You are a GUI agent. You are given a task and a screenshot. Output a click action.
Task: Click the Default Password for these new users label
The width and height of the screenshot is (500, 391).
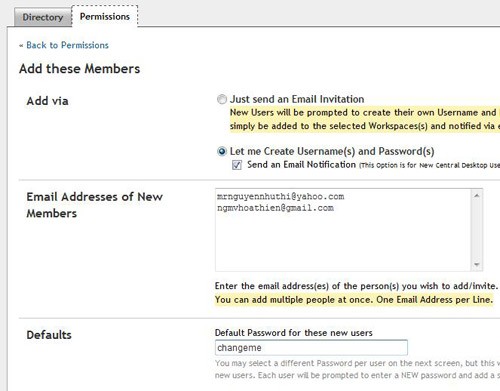(x=294, y=333)
